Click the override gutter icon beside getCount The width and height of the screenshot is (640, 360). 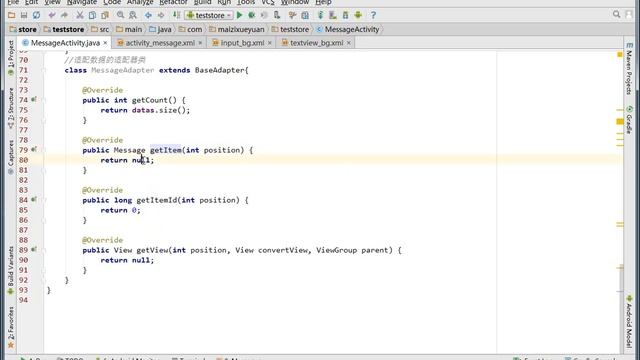pos(34,99)
